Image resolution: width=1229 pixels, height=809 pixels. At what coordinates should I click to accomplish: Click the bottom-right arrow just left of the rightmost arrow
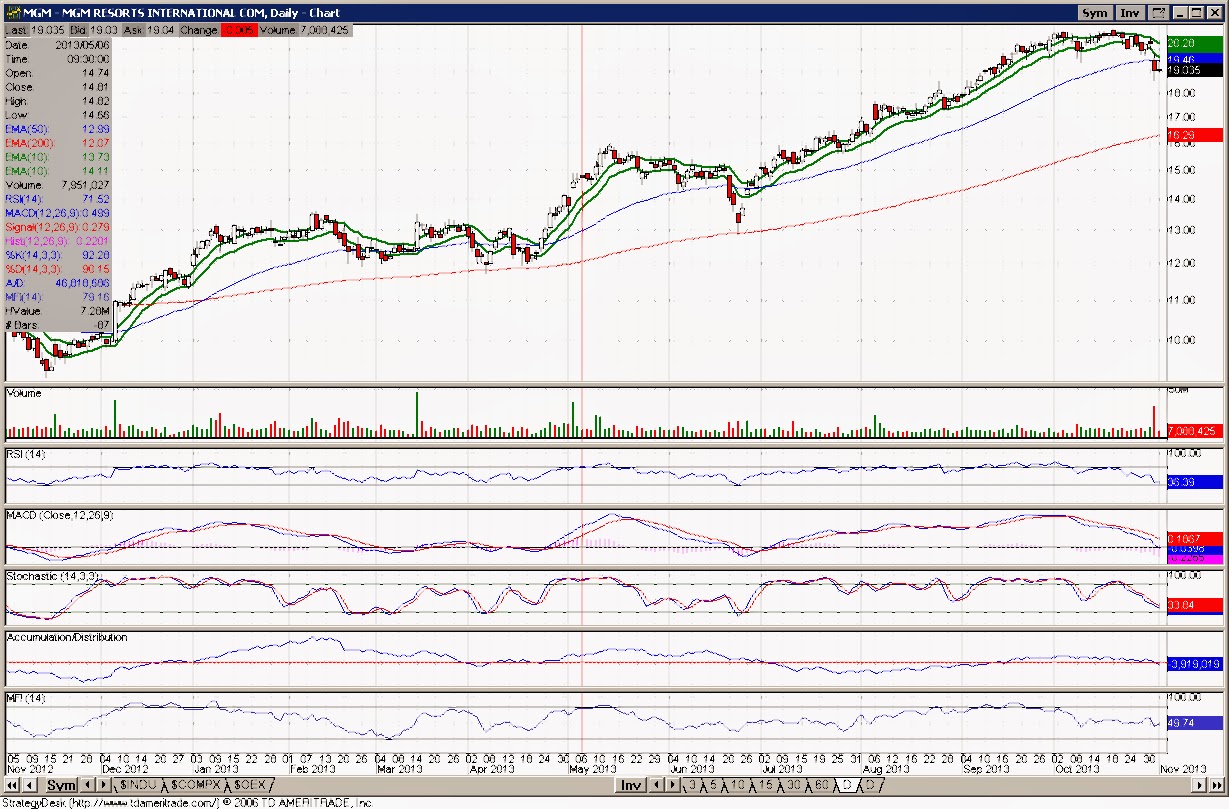point(1199,786)
